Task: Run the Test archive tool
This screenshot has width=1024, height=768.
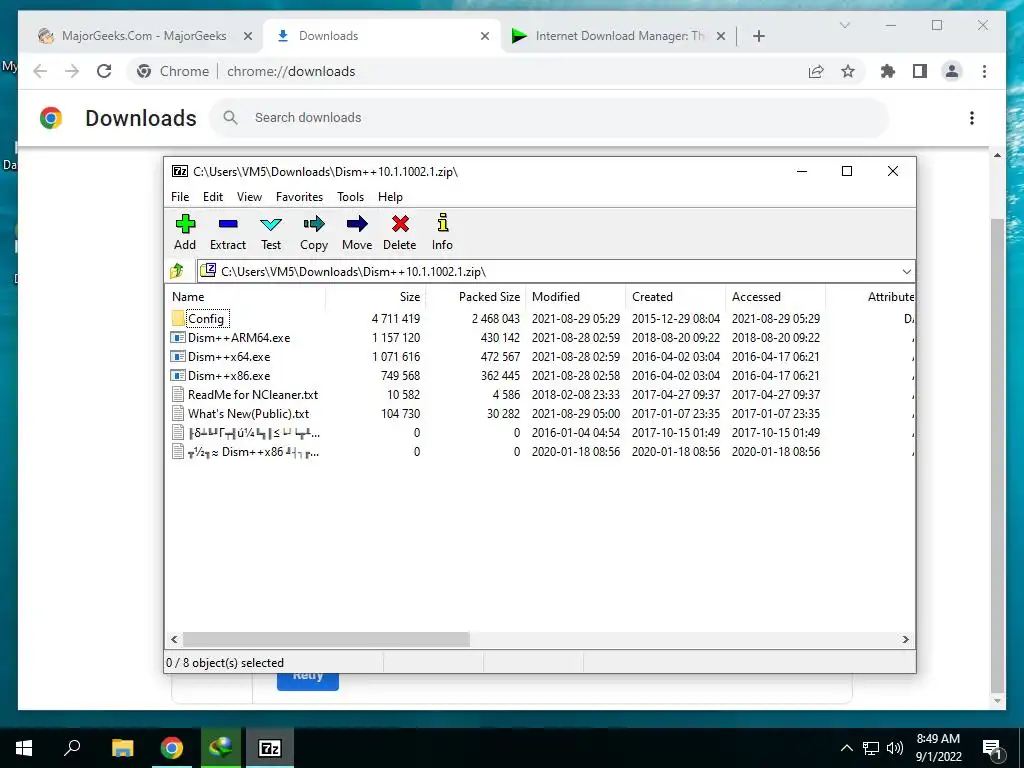Action: [271, 225]
